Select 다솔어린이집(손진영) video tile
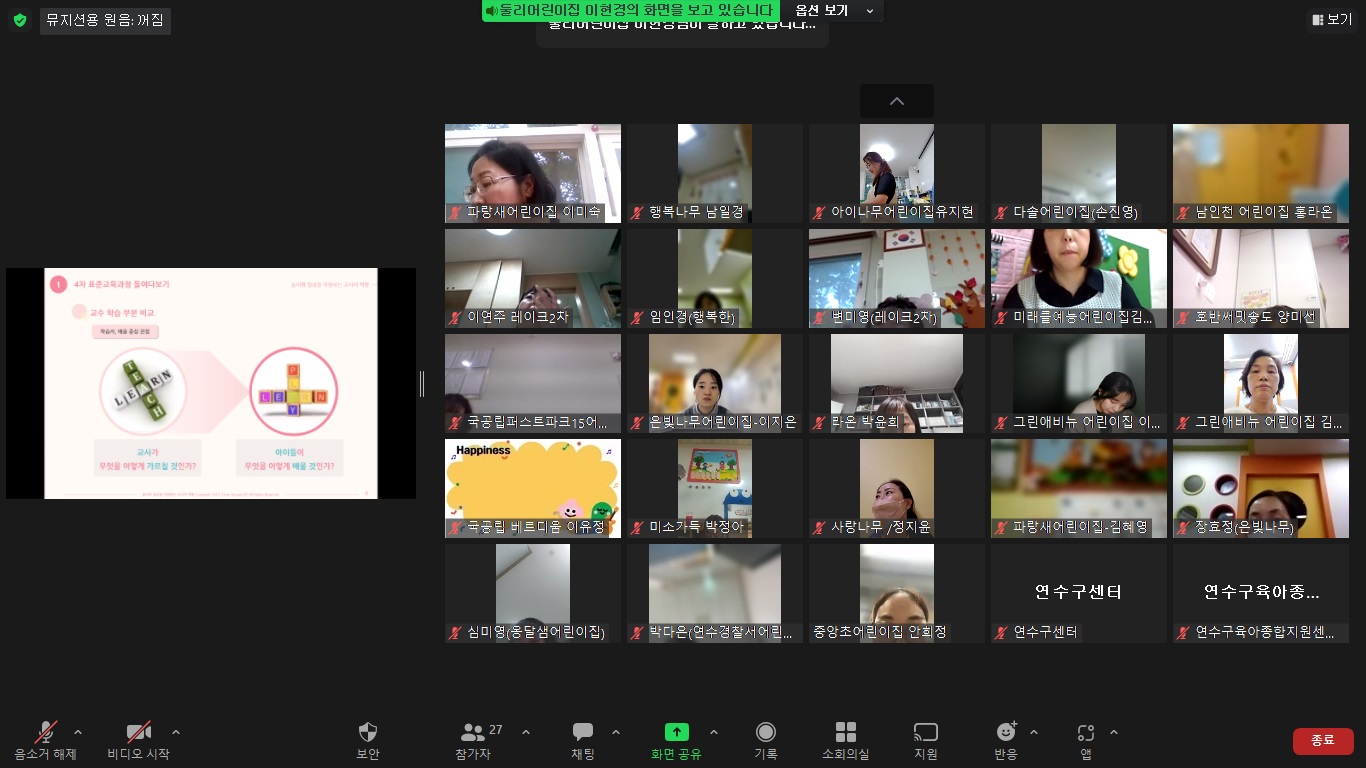The height and width of the screenshot is (768, 1366). (1079, 173)
